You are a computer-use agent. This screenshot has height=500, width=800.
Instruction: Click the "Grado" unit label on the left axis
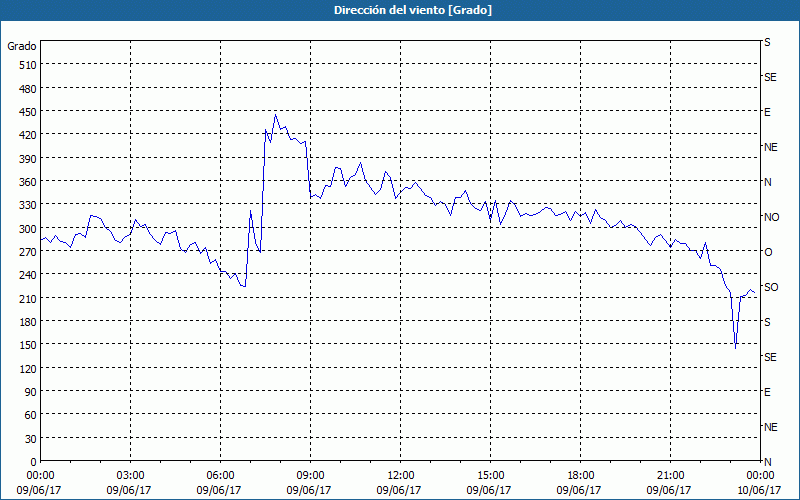22,46
